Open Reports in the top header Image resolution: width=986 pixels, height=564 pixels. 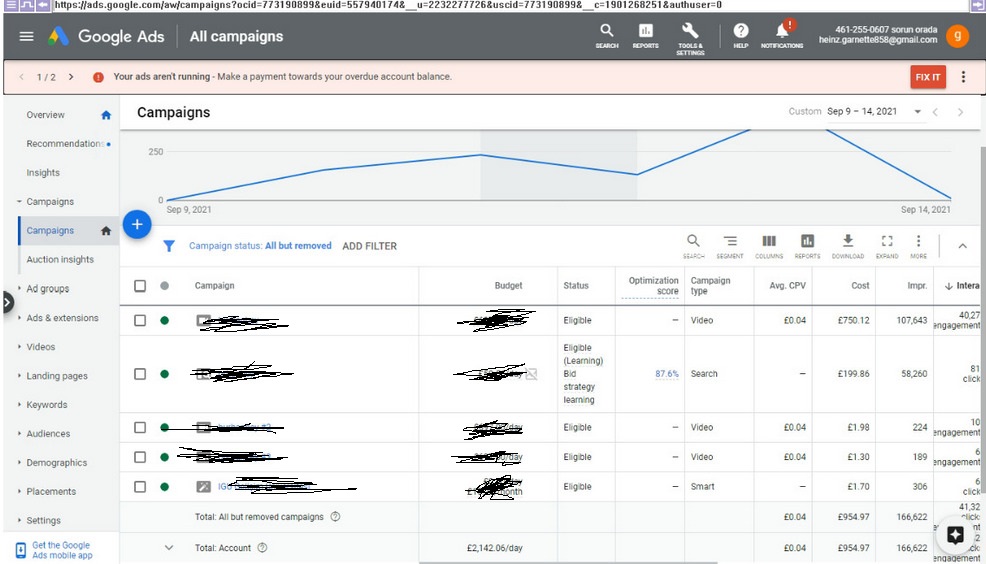[646, 36]
